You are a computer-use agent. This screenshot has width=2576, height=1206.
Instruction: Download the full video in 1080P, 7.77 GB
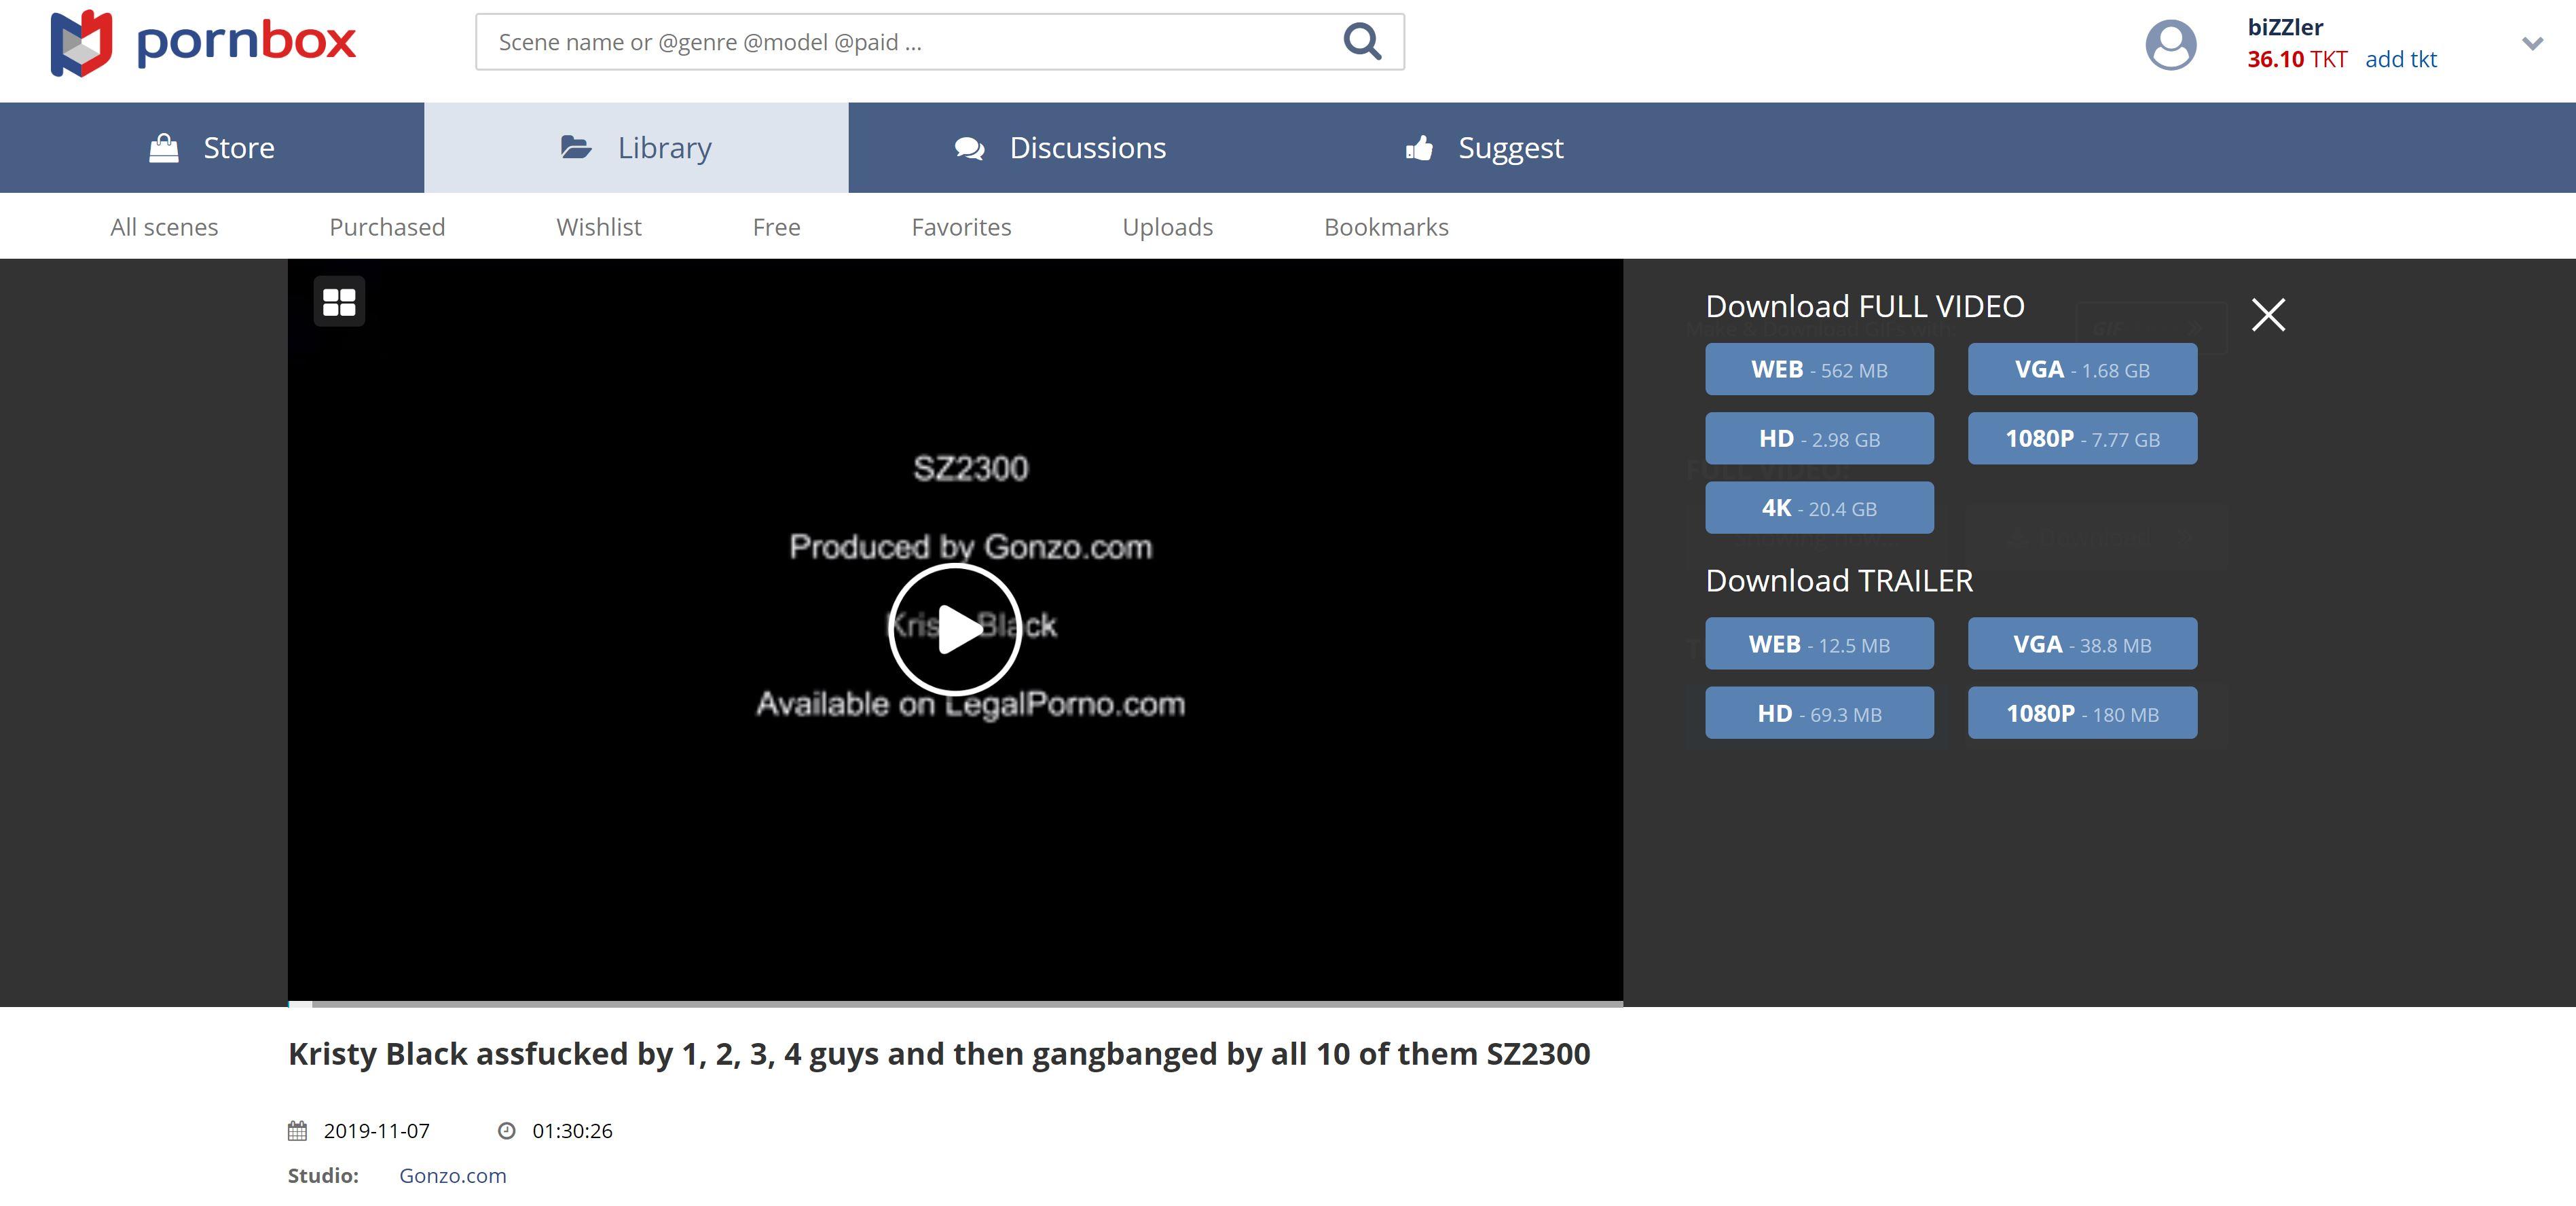pos(2081,439)
